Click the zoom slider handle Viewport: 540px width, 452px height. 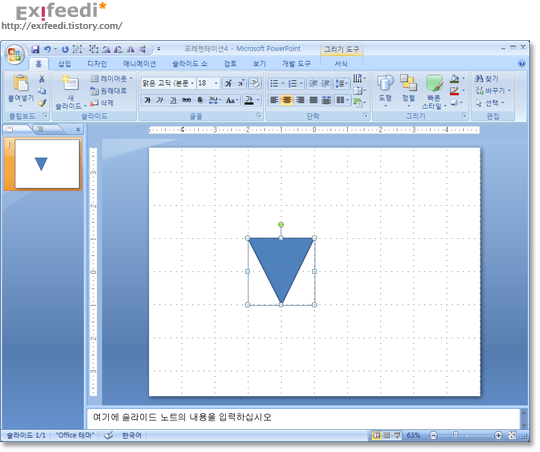455,435
